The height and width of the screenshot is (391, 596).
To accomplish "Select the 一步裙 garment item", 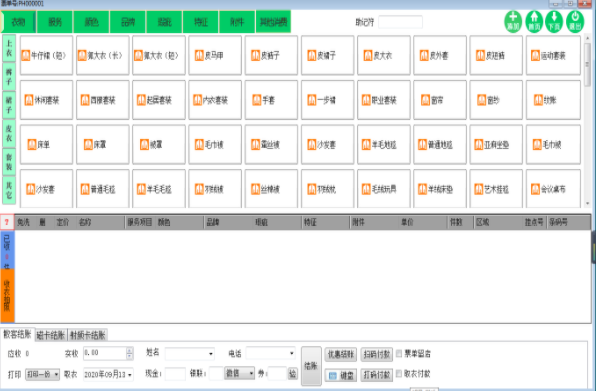I will [x=327, y=100].
